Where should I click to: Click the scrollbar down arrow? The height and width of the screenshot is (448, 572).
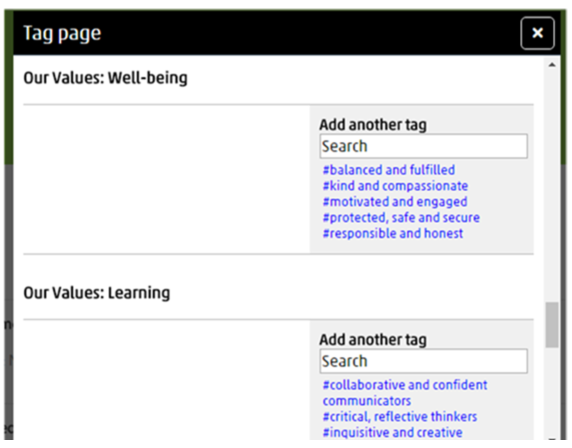point(552,439)
